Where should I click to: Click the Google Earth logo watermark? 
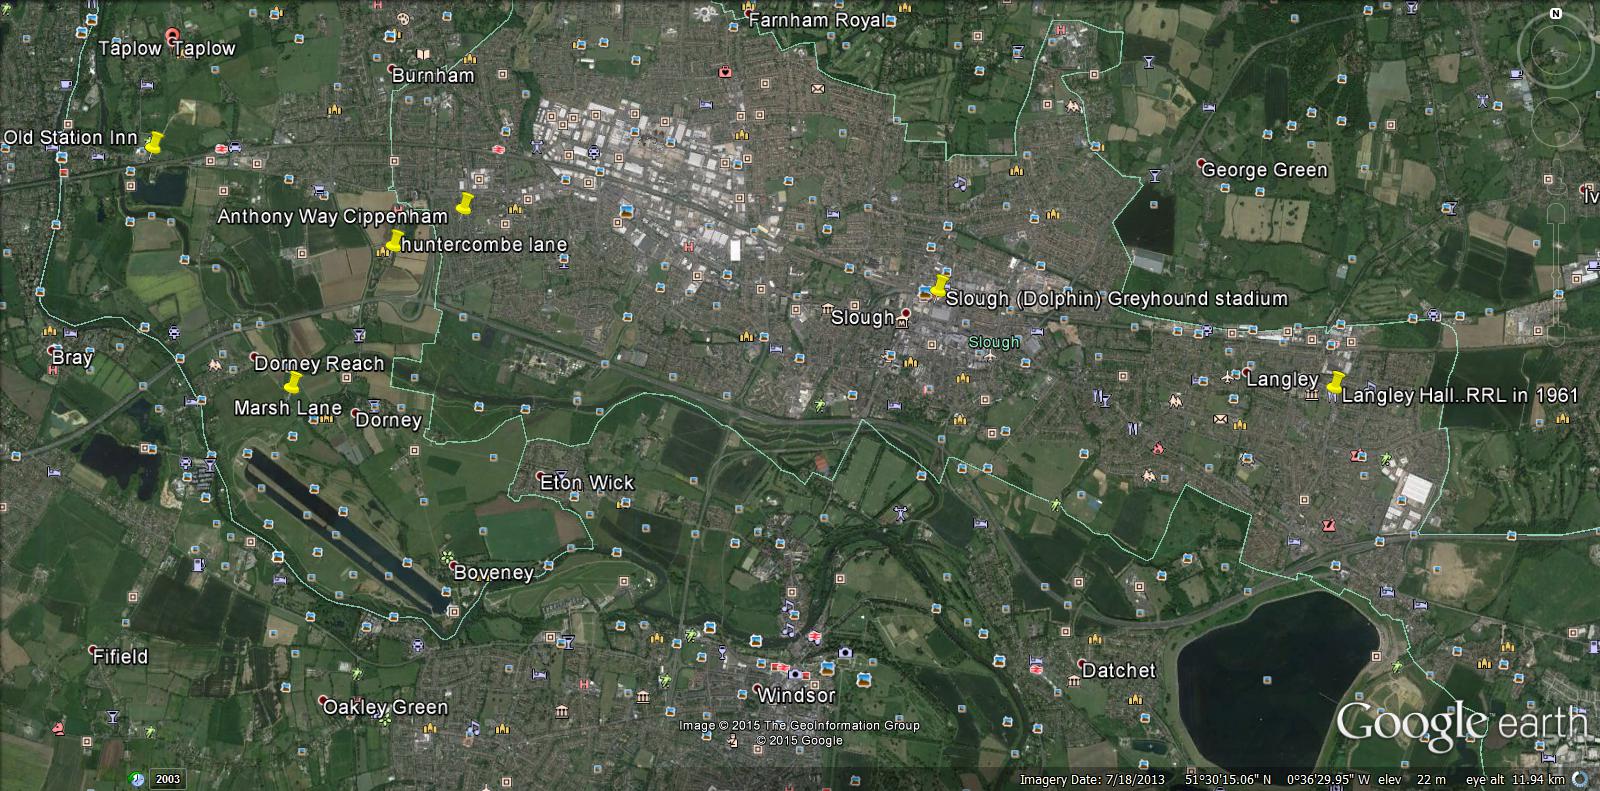coord(1461,724)
